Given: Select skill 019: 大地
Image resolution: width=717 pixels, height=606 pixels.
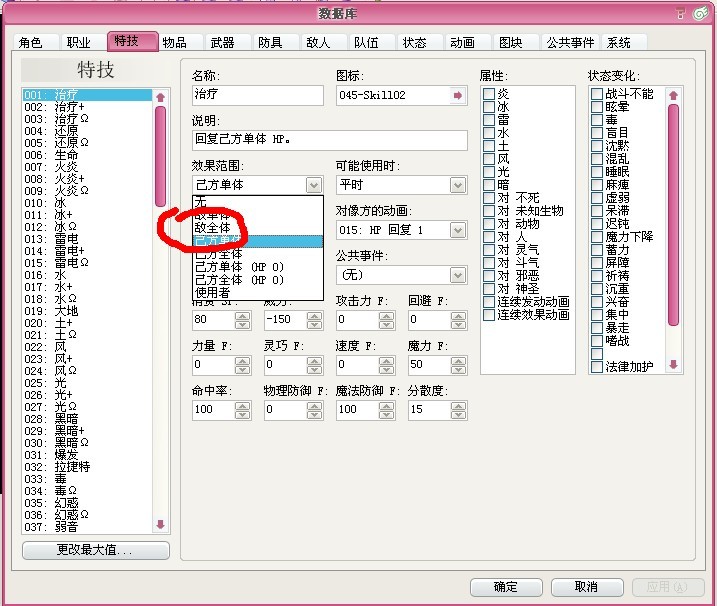Looking at the screenshot, I should coord(87,311).
